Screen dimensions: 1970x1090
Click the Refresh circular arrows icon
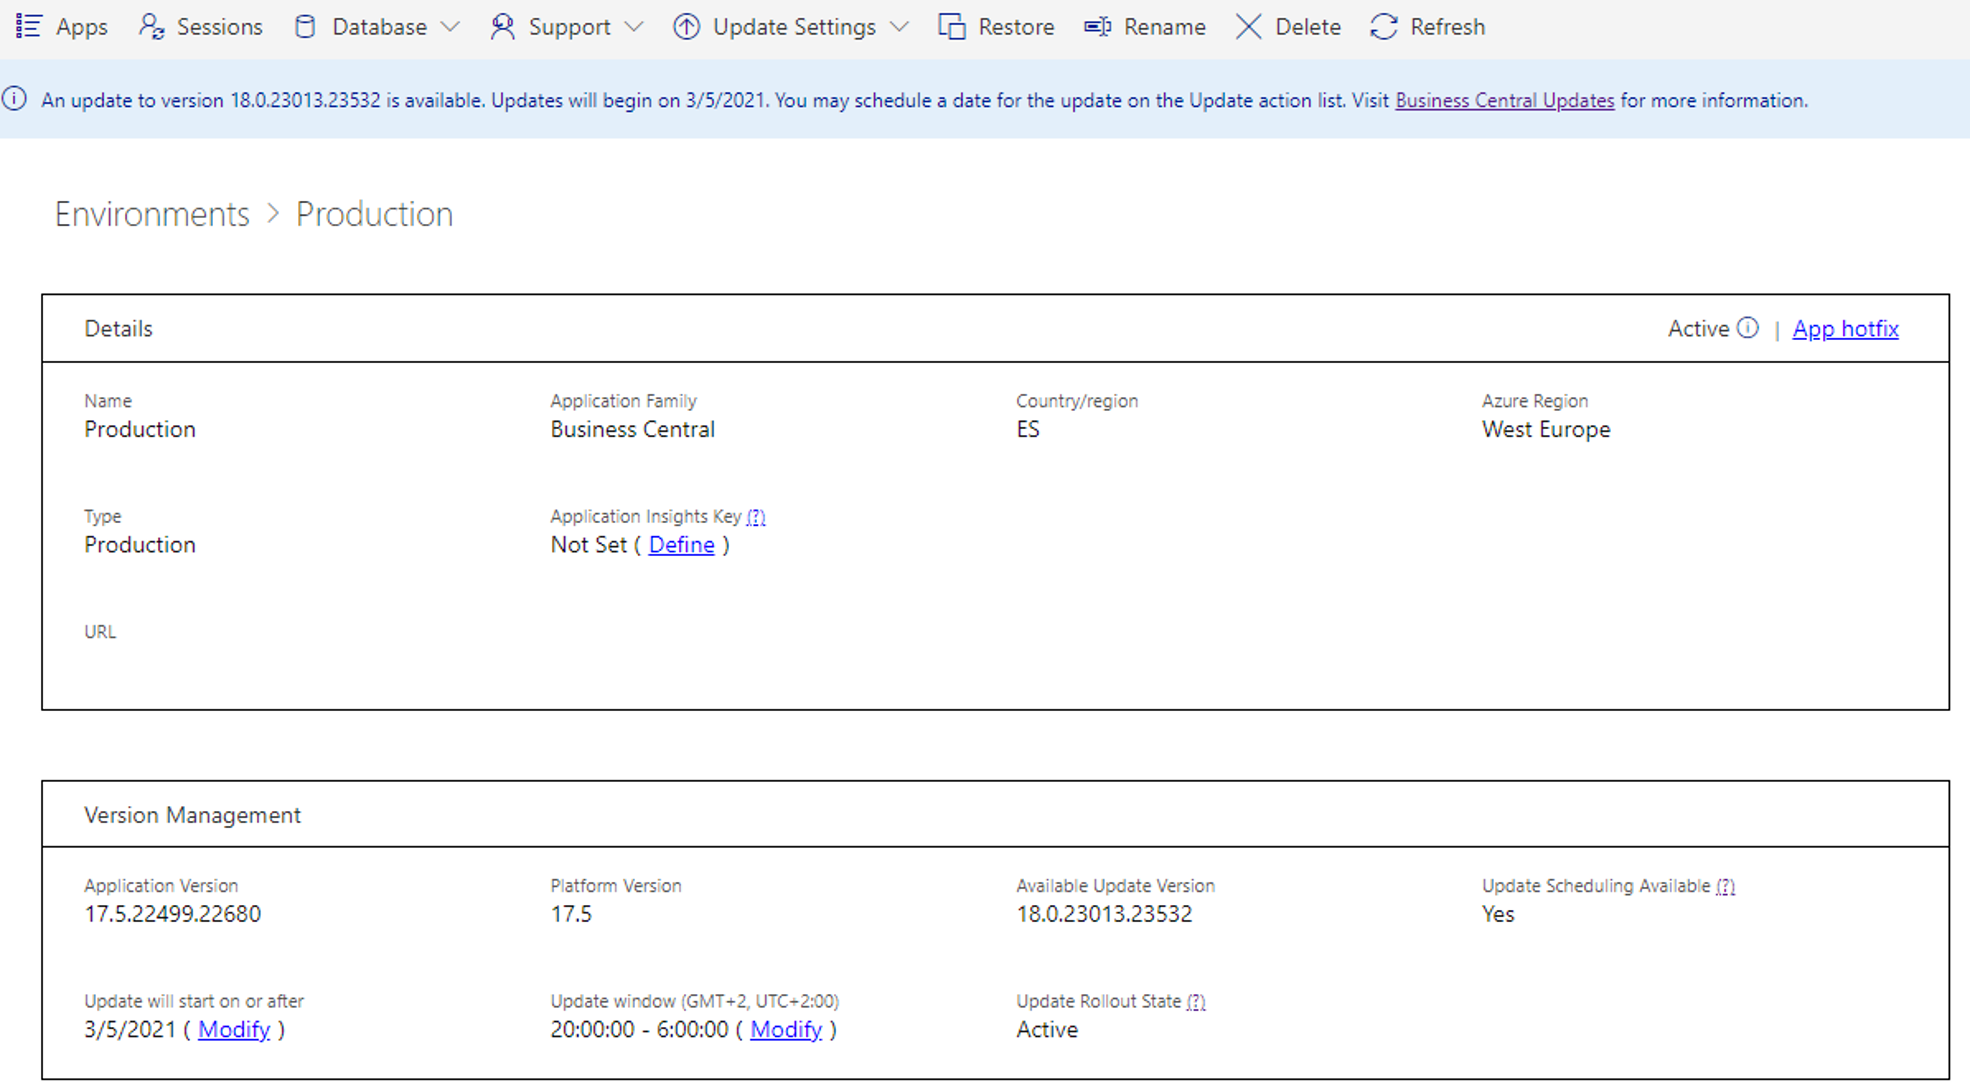(x=1384, y=26)
